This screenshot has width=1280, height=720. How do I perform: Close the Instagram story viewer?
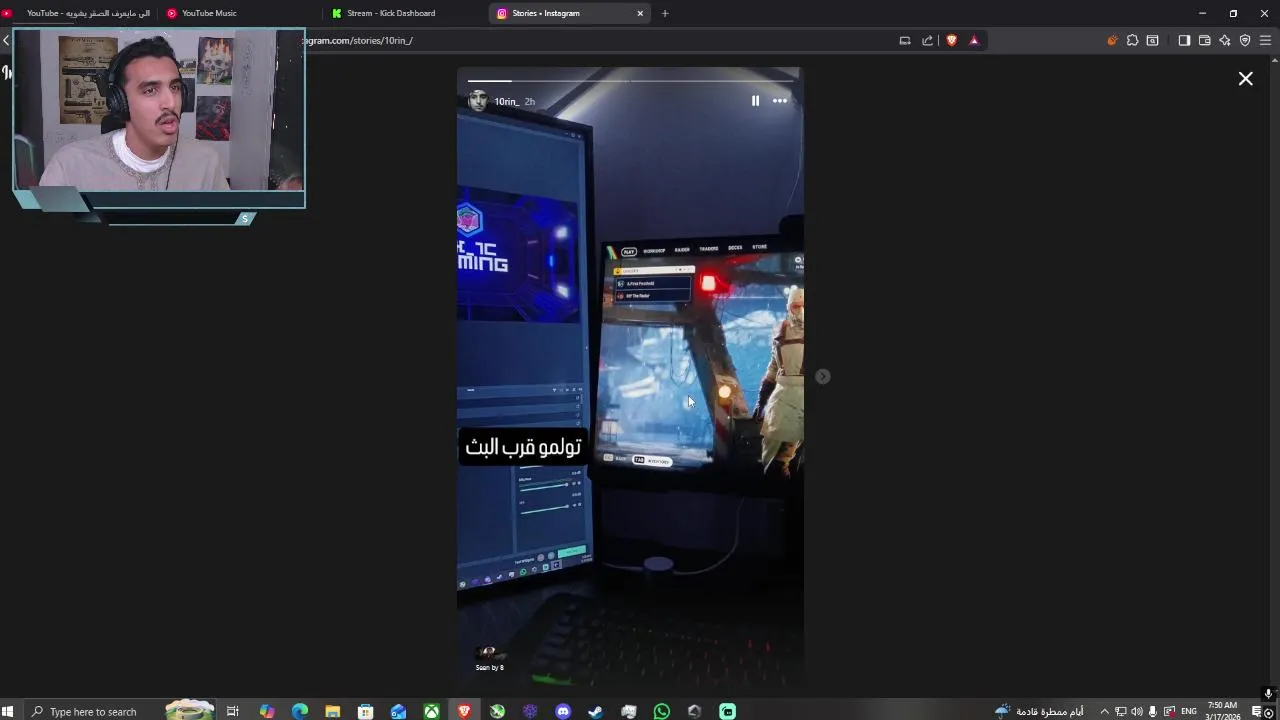click(1245, 78)
